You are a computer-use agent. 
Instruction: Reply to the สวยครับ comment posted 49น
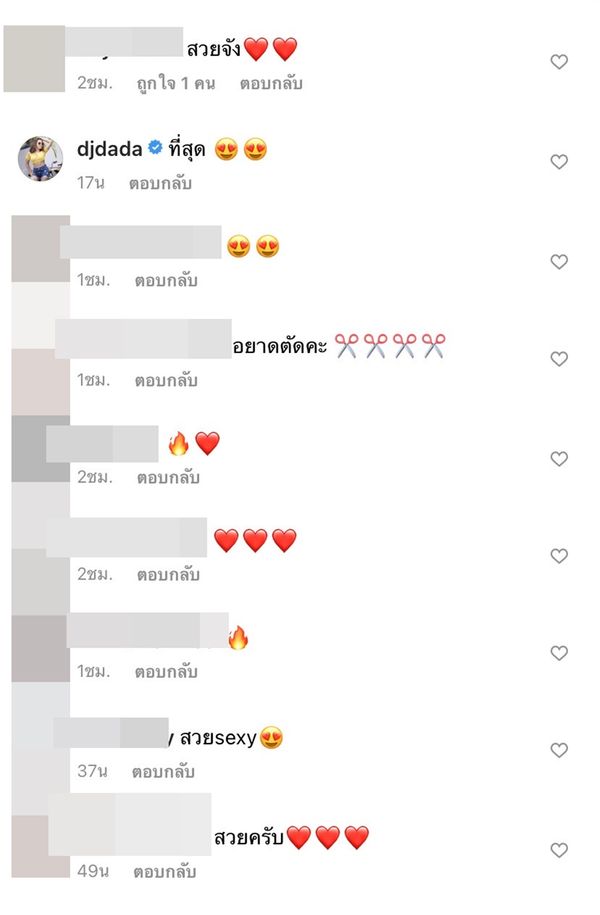[165, 872]
